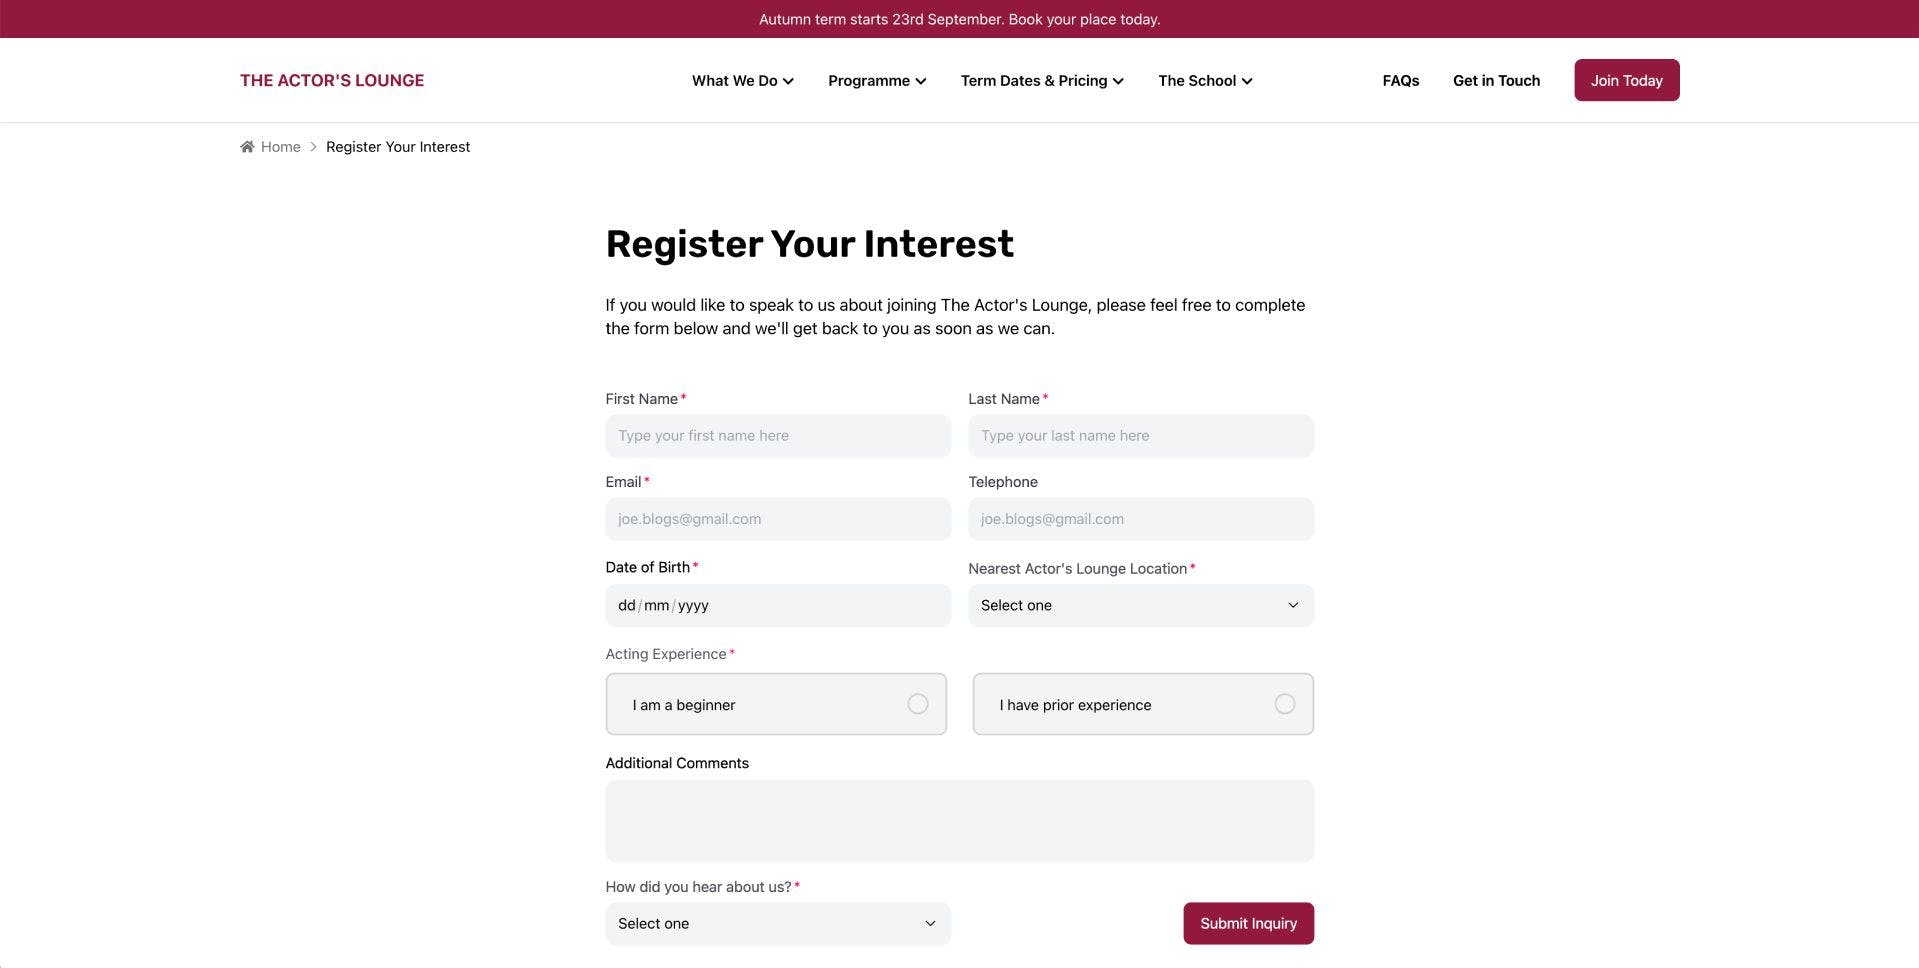
Task: Focus the First Name input field
Action: (777, 436)
